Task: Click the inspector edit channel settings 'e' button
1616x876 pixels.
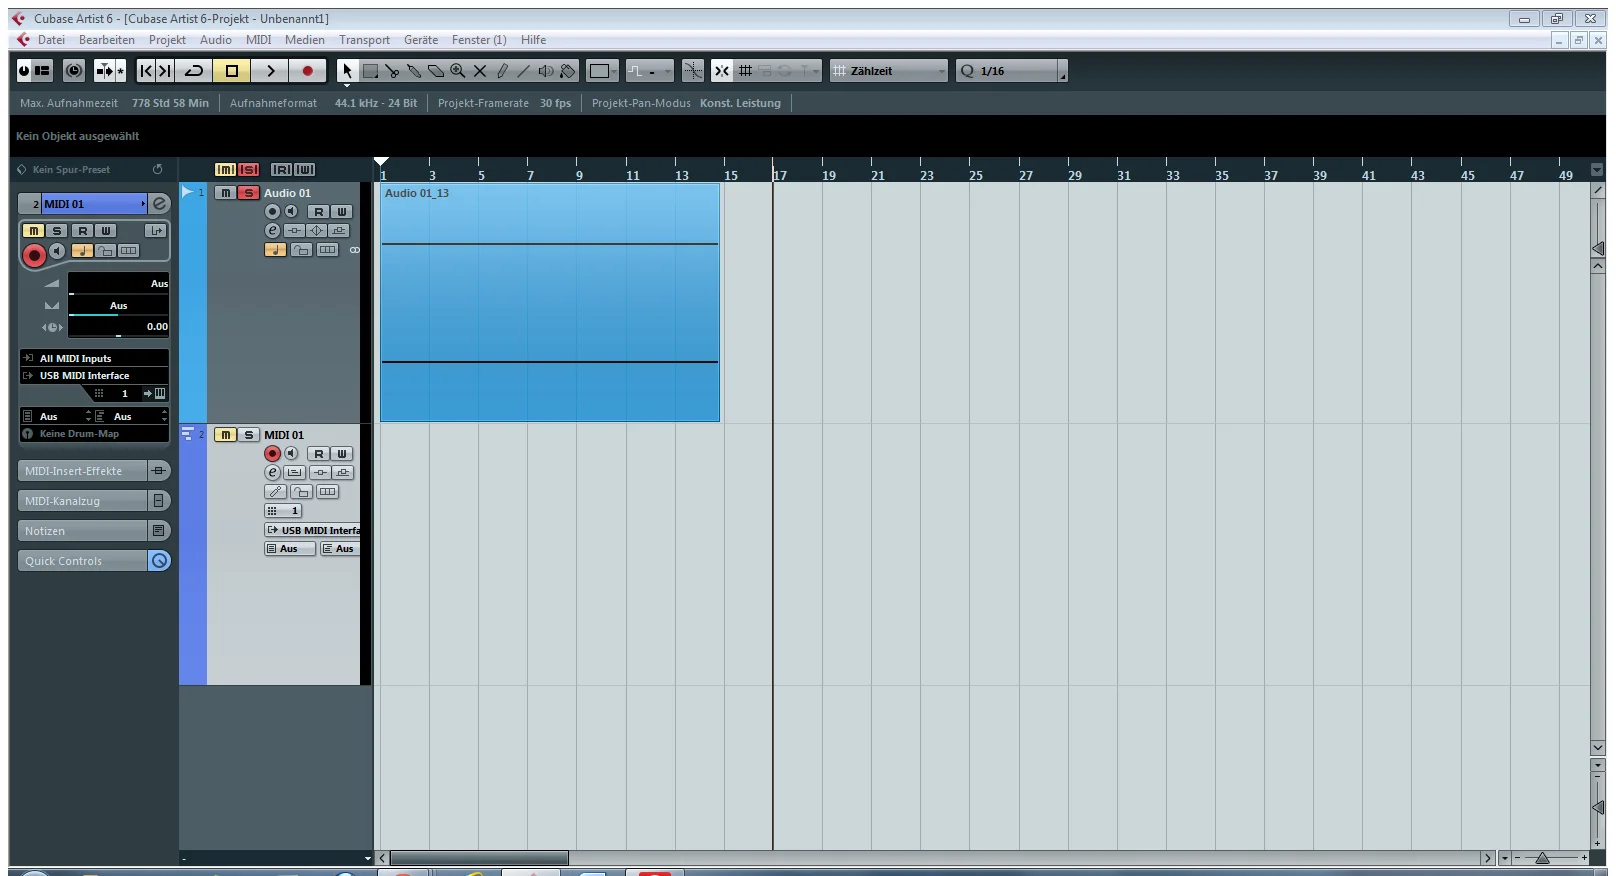Action: [159, 204]
